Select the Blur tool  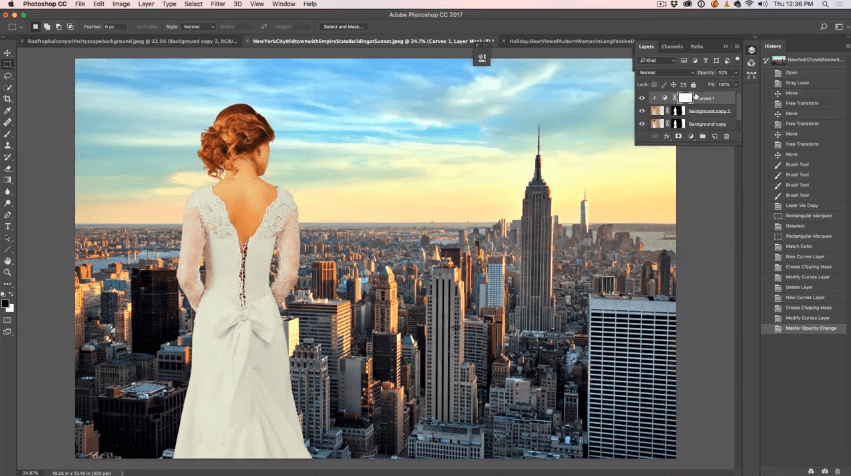tap(8, 192)
